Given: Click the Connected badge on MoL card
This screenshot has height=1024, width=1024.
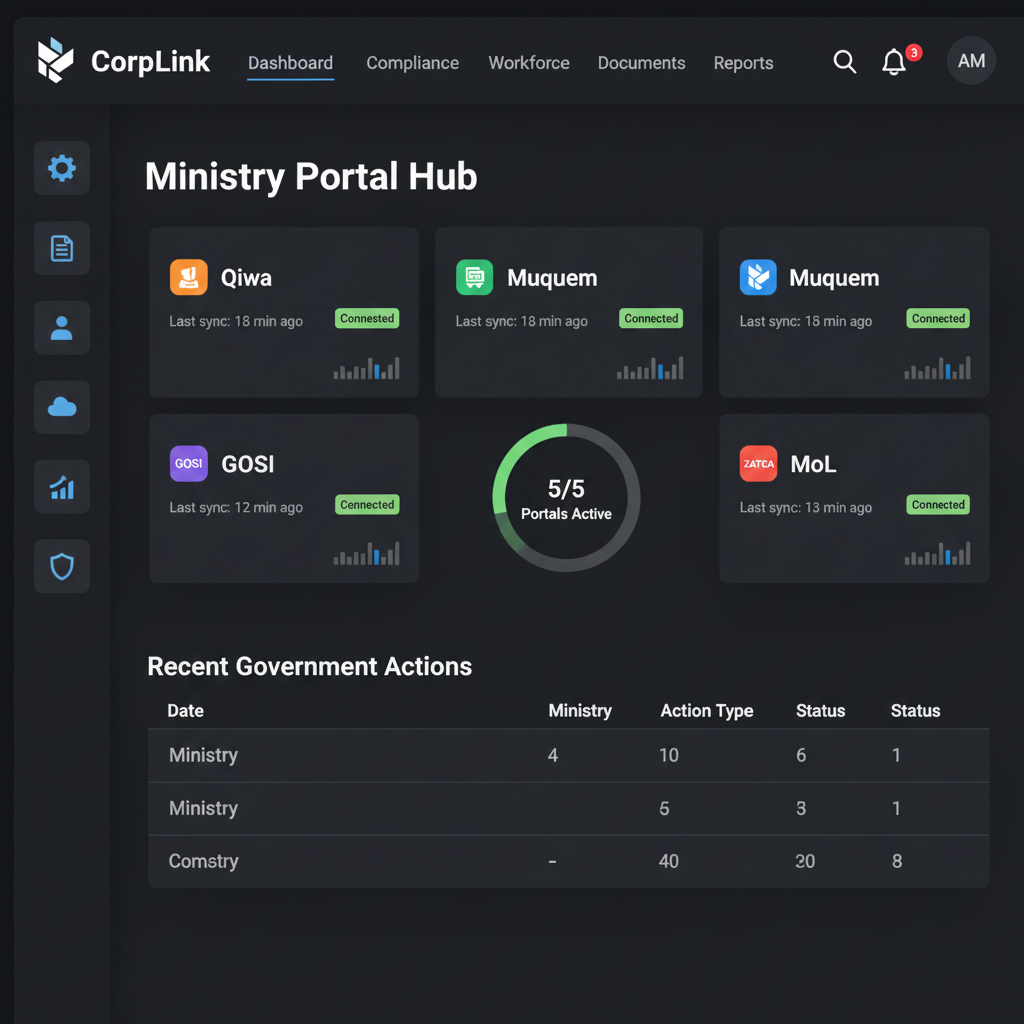Looking at the screenshot, I should point(938,504).
